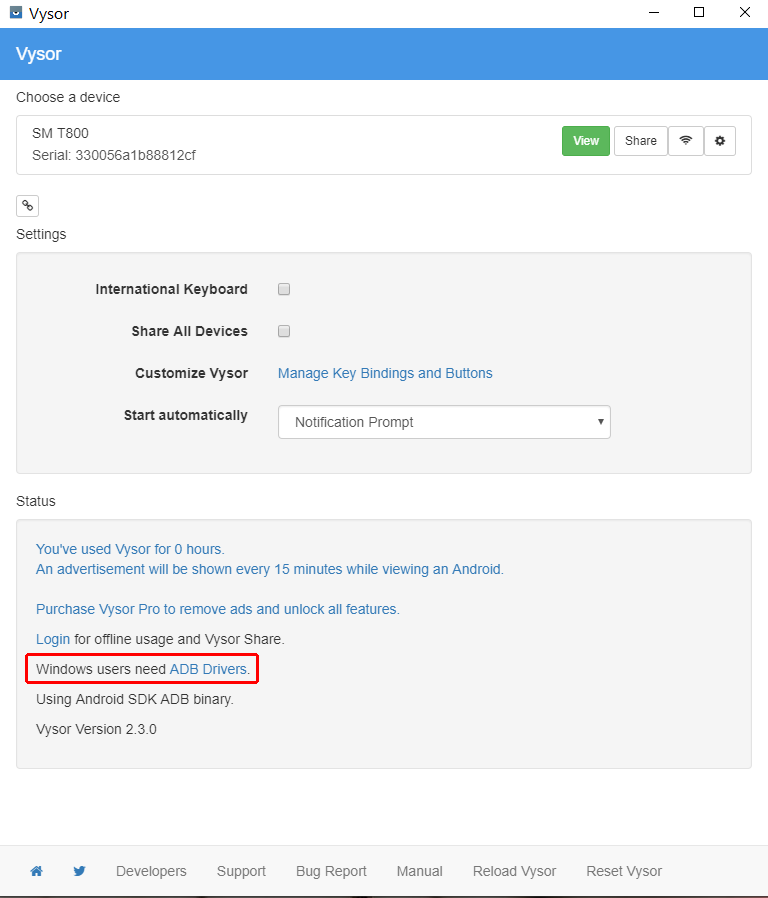Open the home icon in footer
The height and width of the screenshot is (898, 768).
37,871
